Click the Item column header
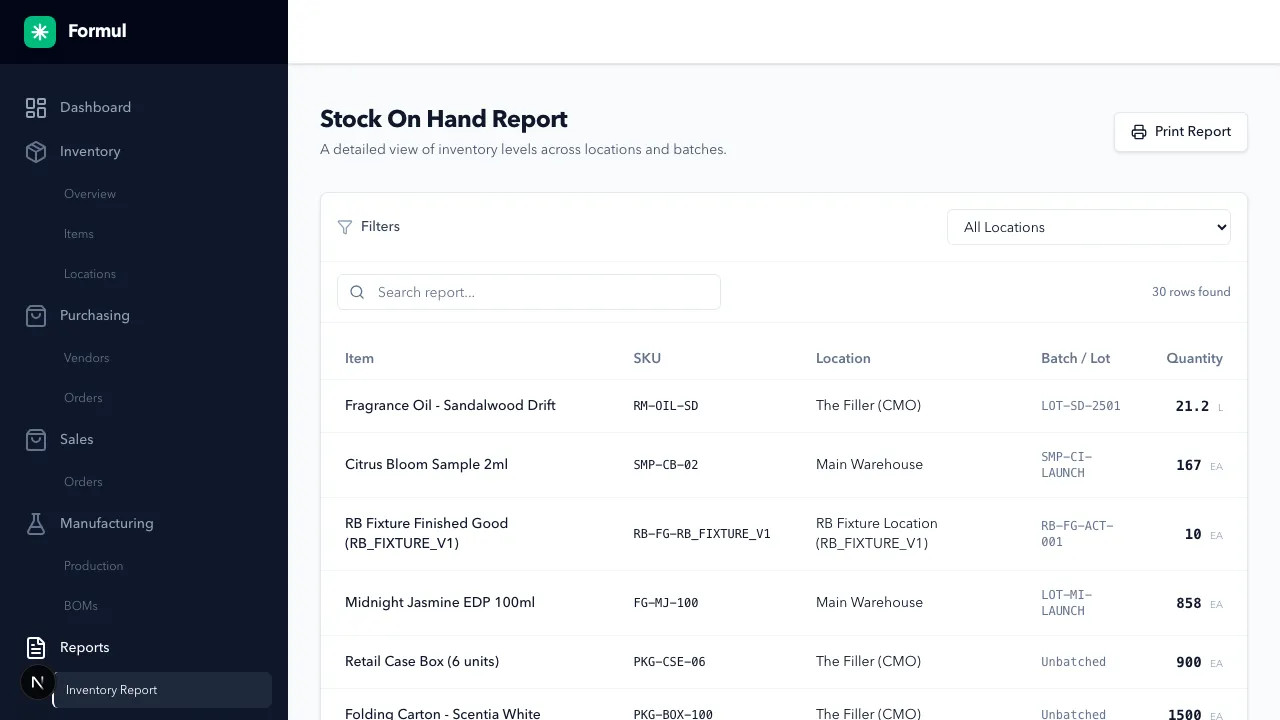Viewport: 1280px width, 720px height. coord(359,358)
